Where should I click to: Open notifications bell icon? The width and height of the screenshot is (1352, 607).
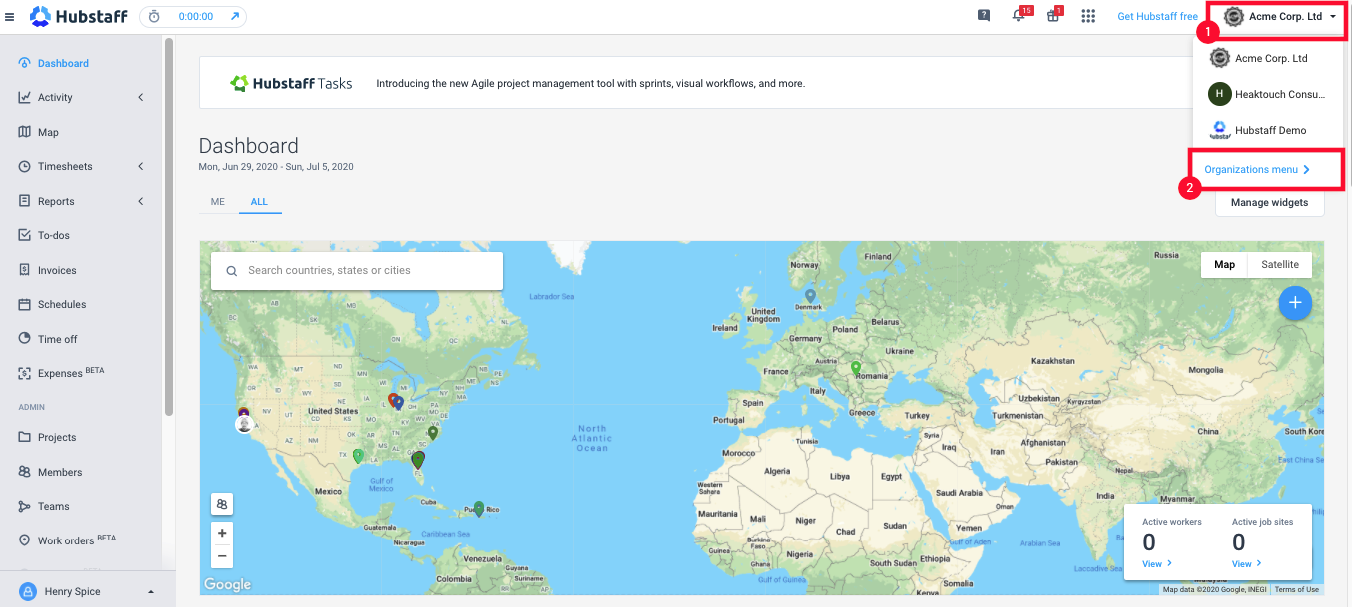[1019, 16]
